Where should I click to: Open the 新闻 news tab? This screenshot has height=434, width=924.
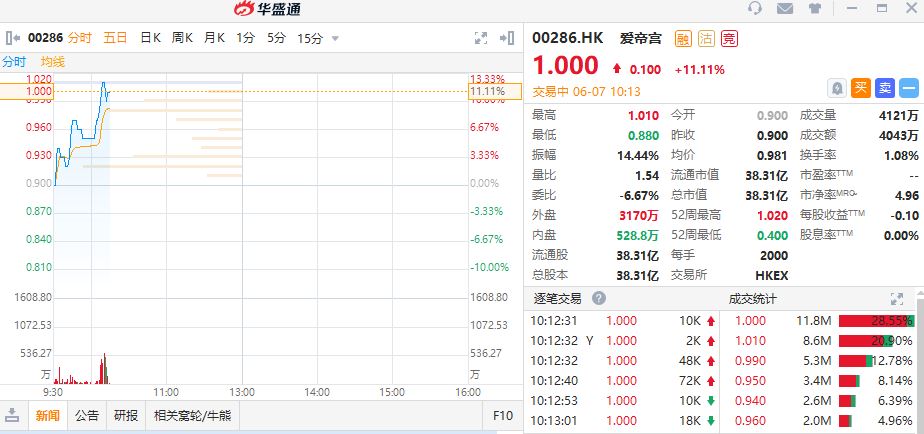pos(48,415)
